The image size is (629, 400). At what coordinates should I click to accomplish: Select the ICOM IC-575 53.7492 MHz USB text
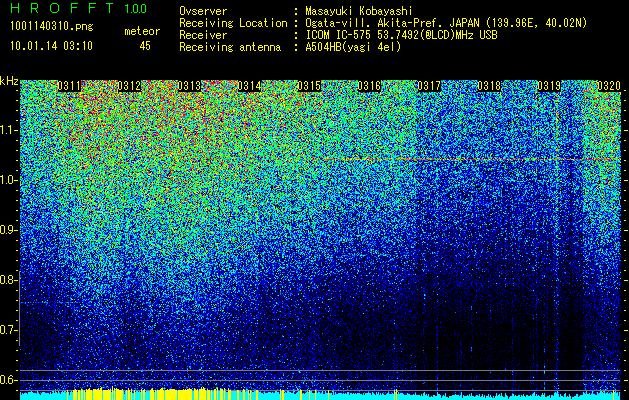point(401,35)
